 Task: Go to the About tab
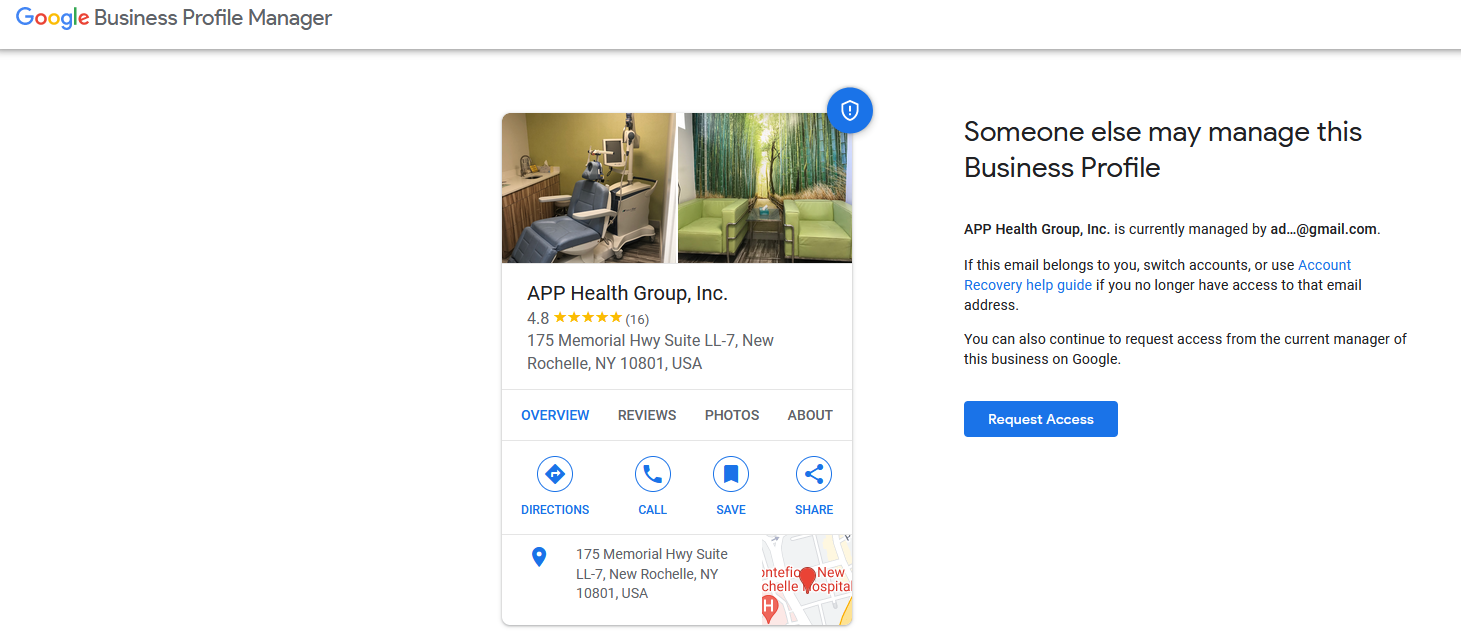point(810,415)
